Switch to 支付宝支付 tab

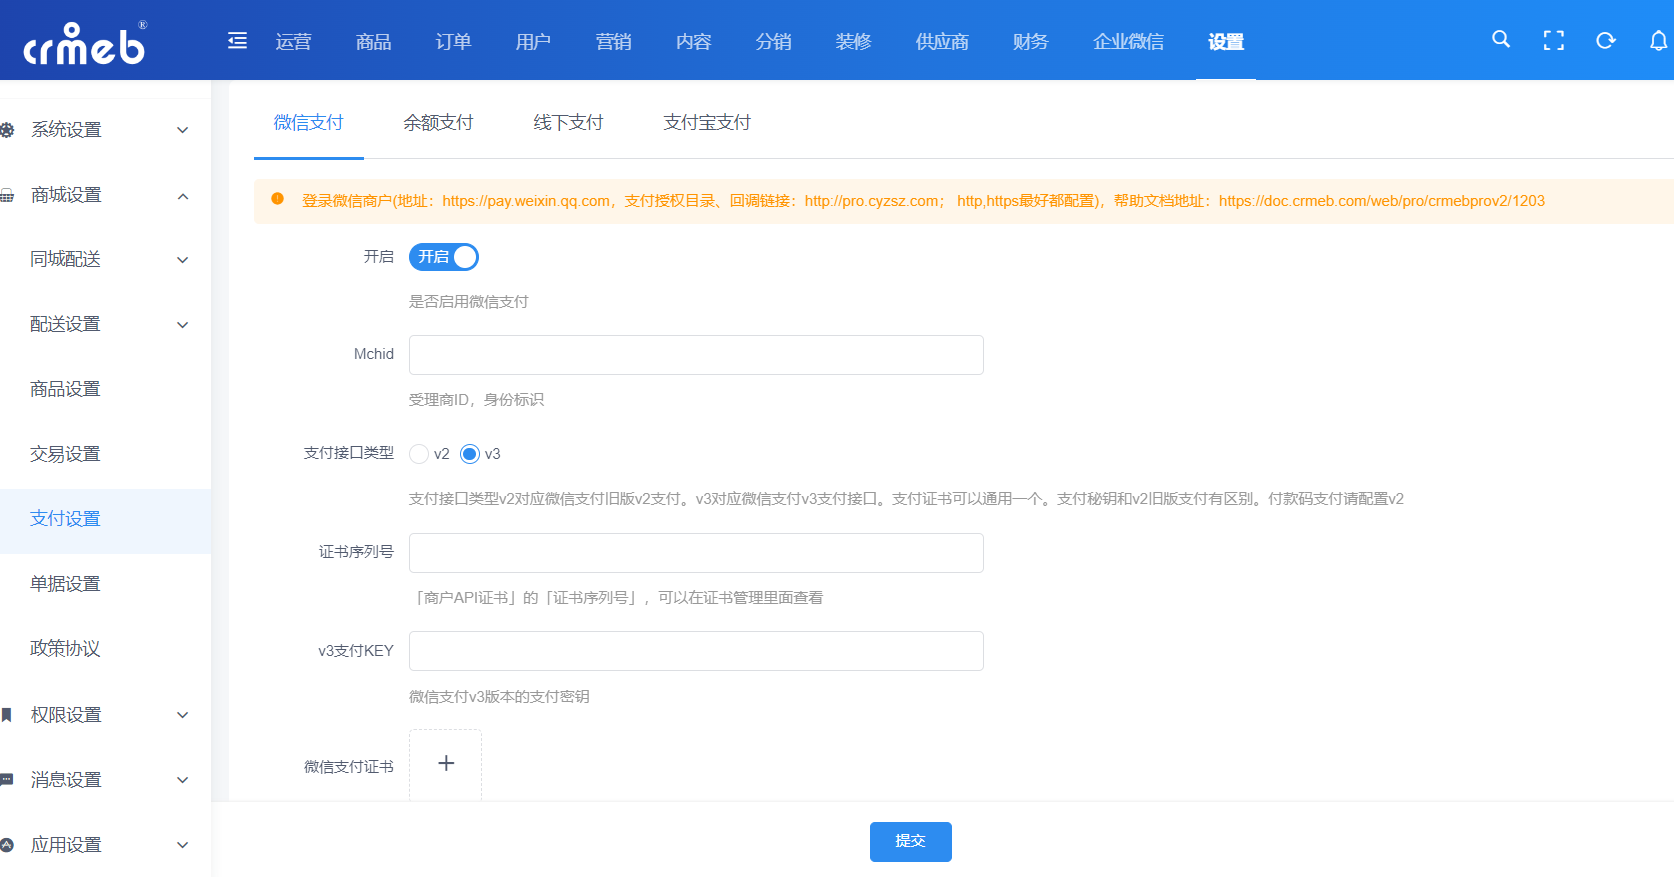(x=707, y=122)
